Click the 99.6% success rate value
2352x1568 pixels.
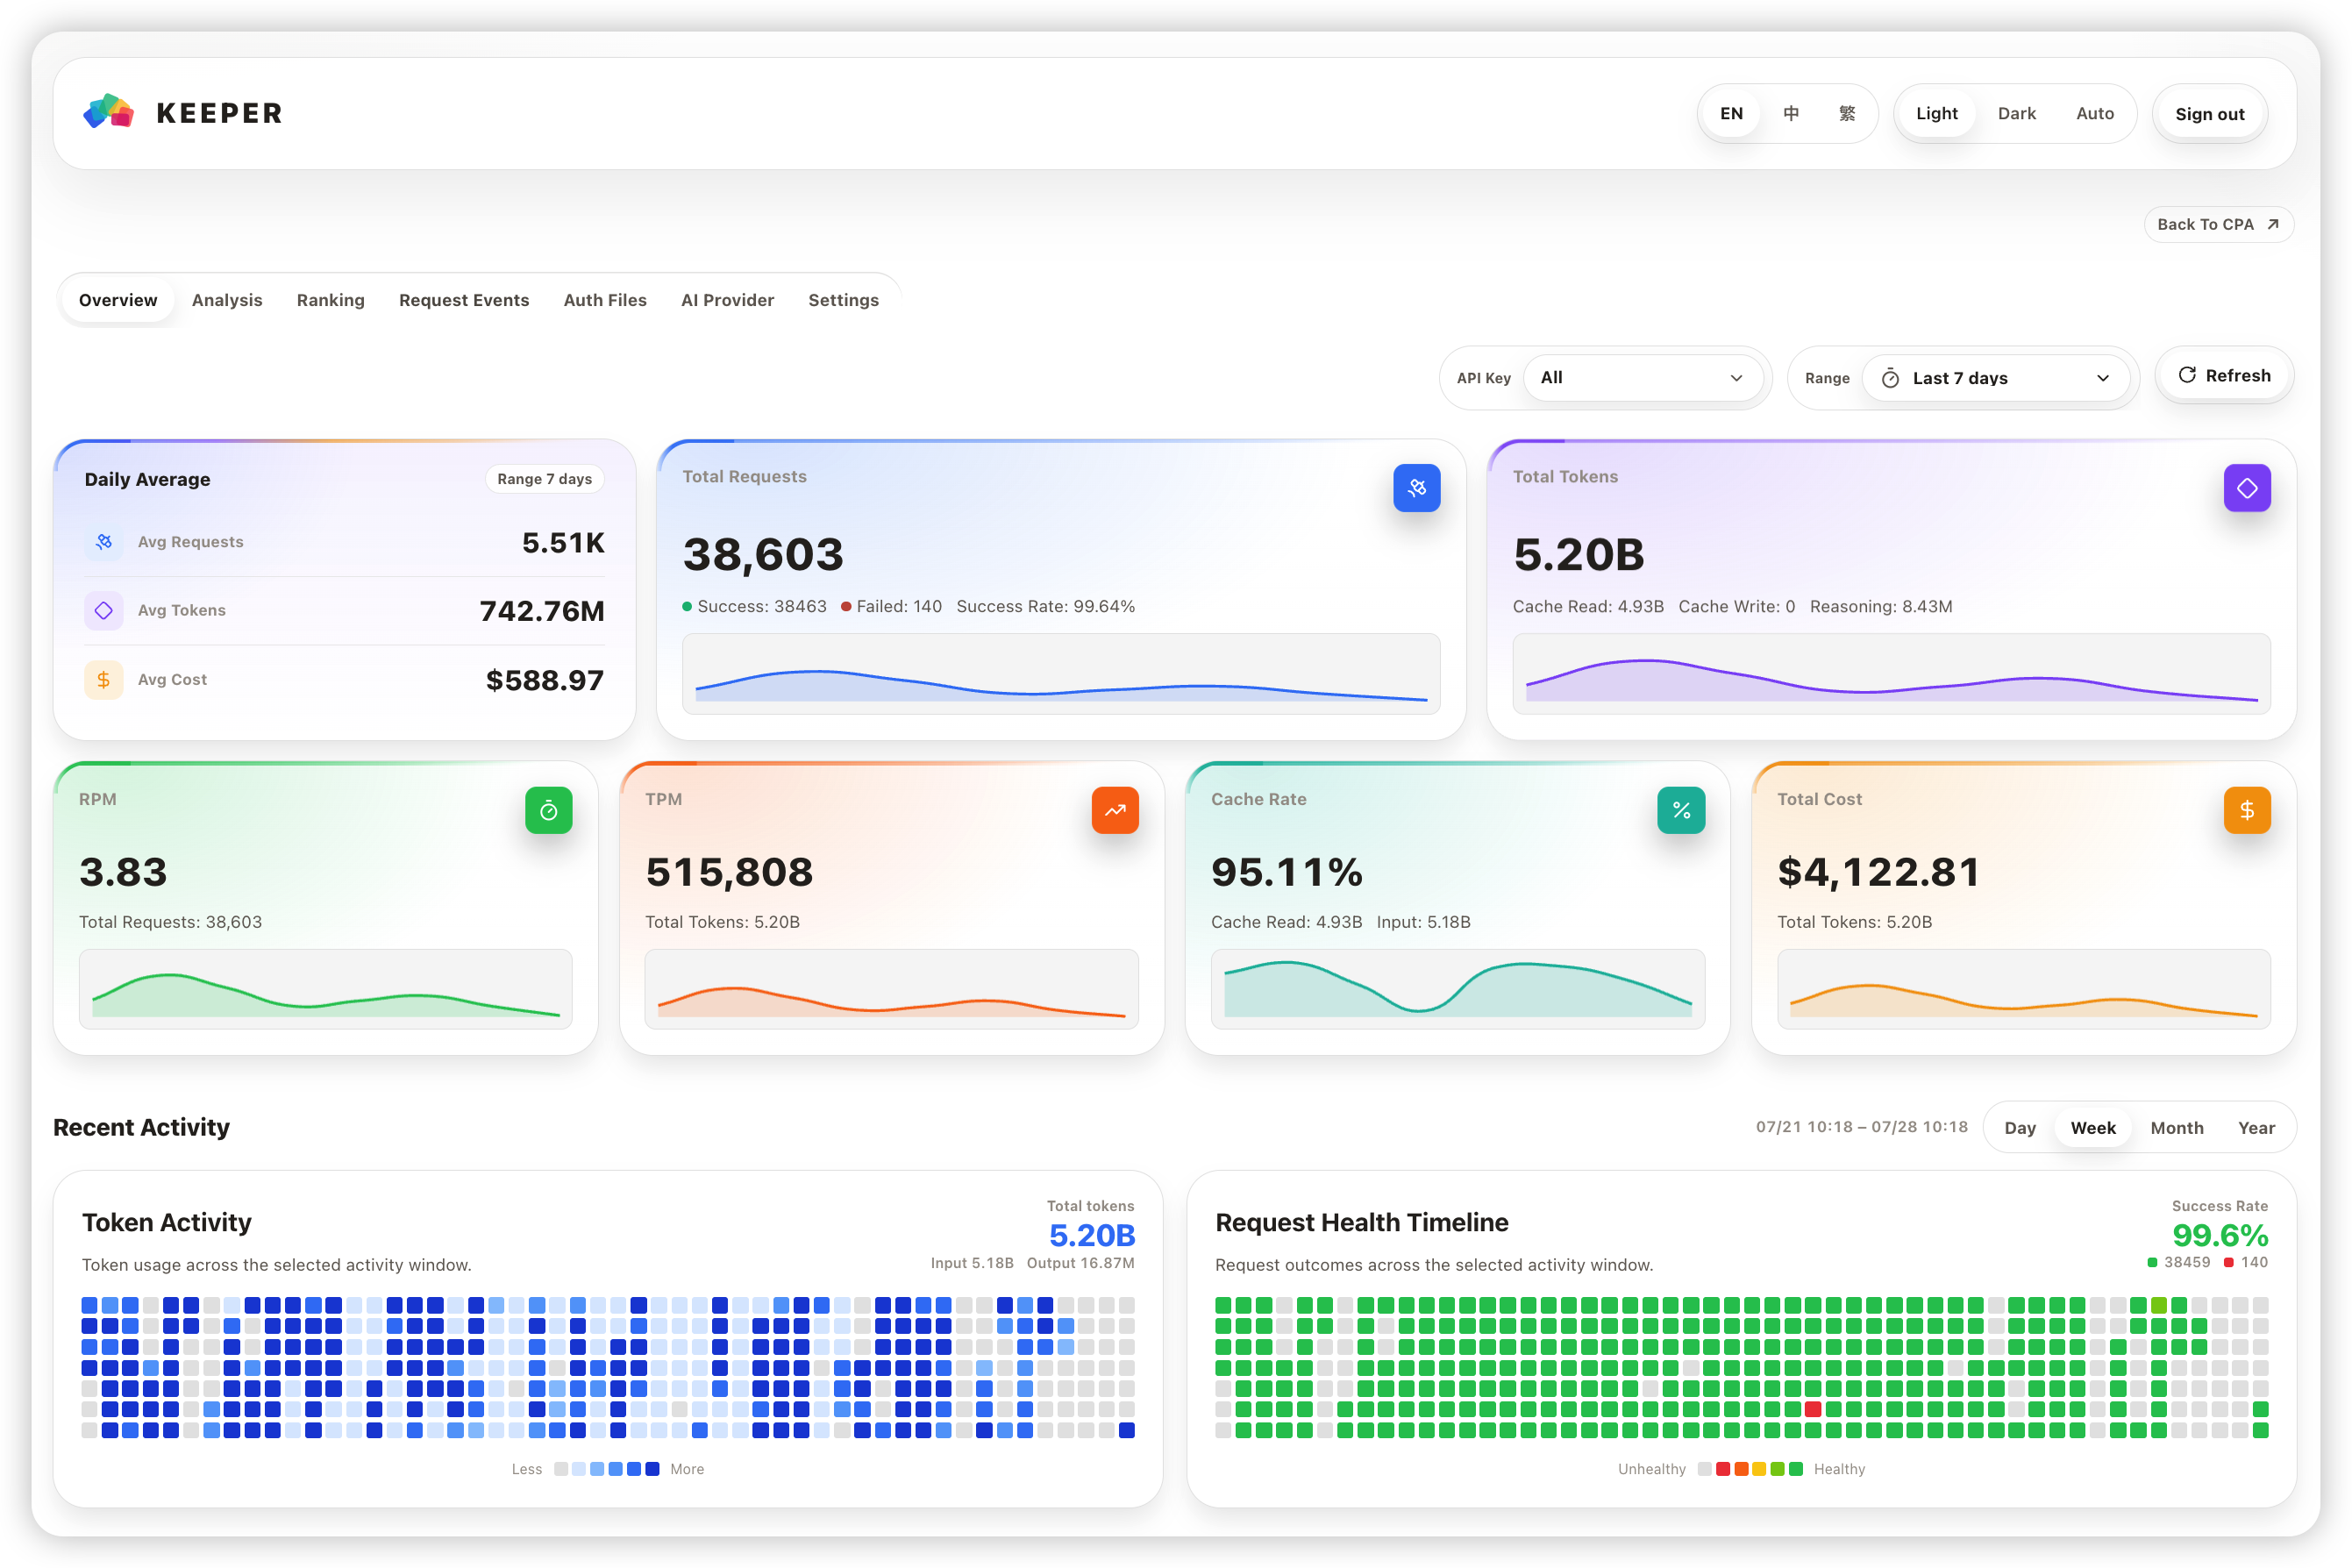click(2220, 1236)
